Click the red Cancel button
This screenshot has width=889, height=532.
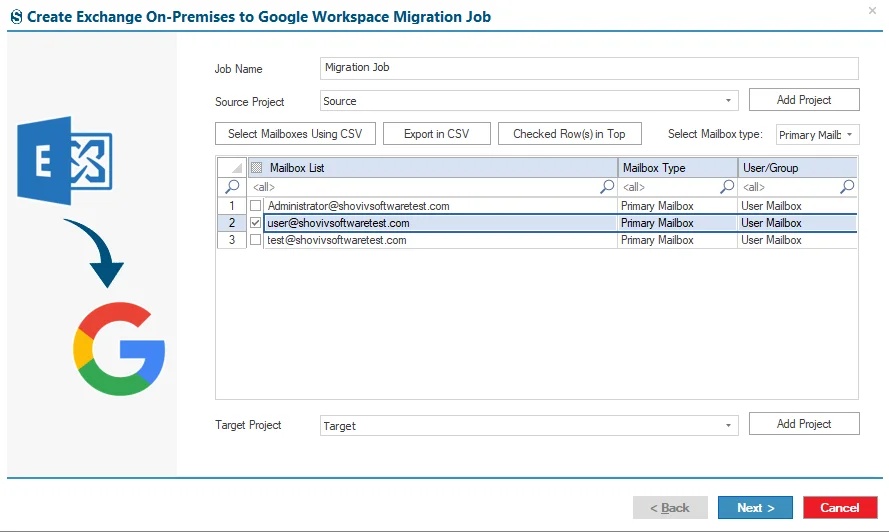point(840,508)
